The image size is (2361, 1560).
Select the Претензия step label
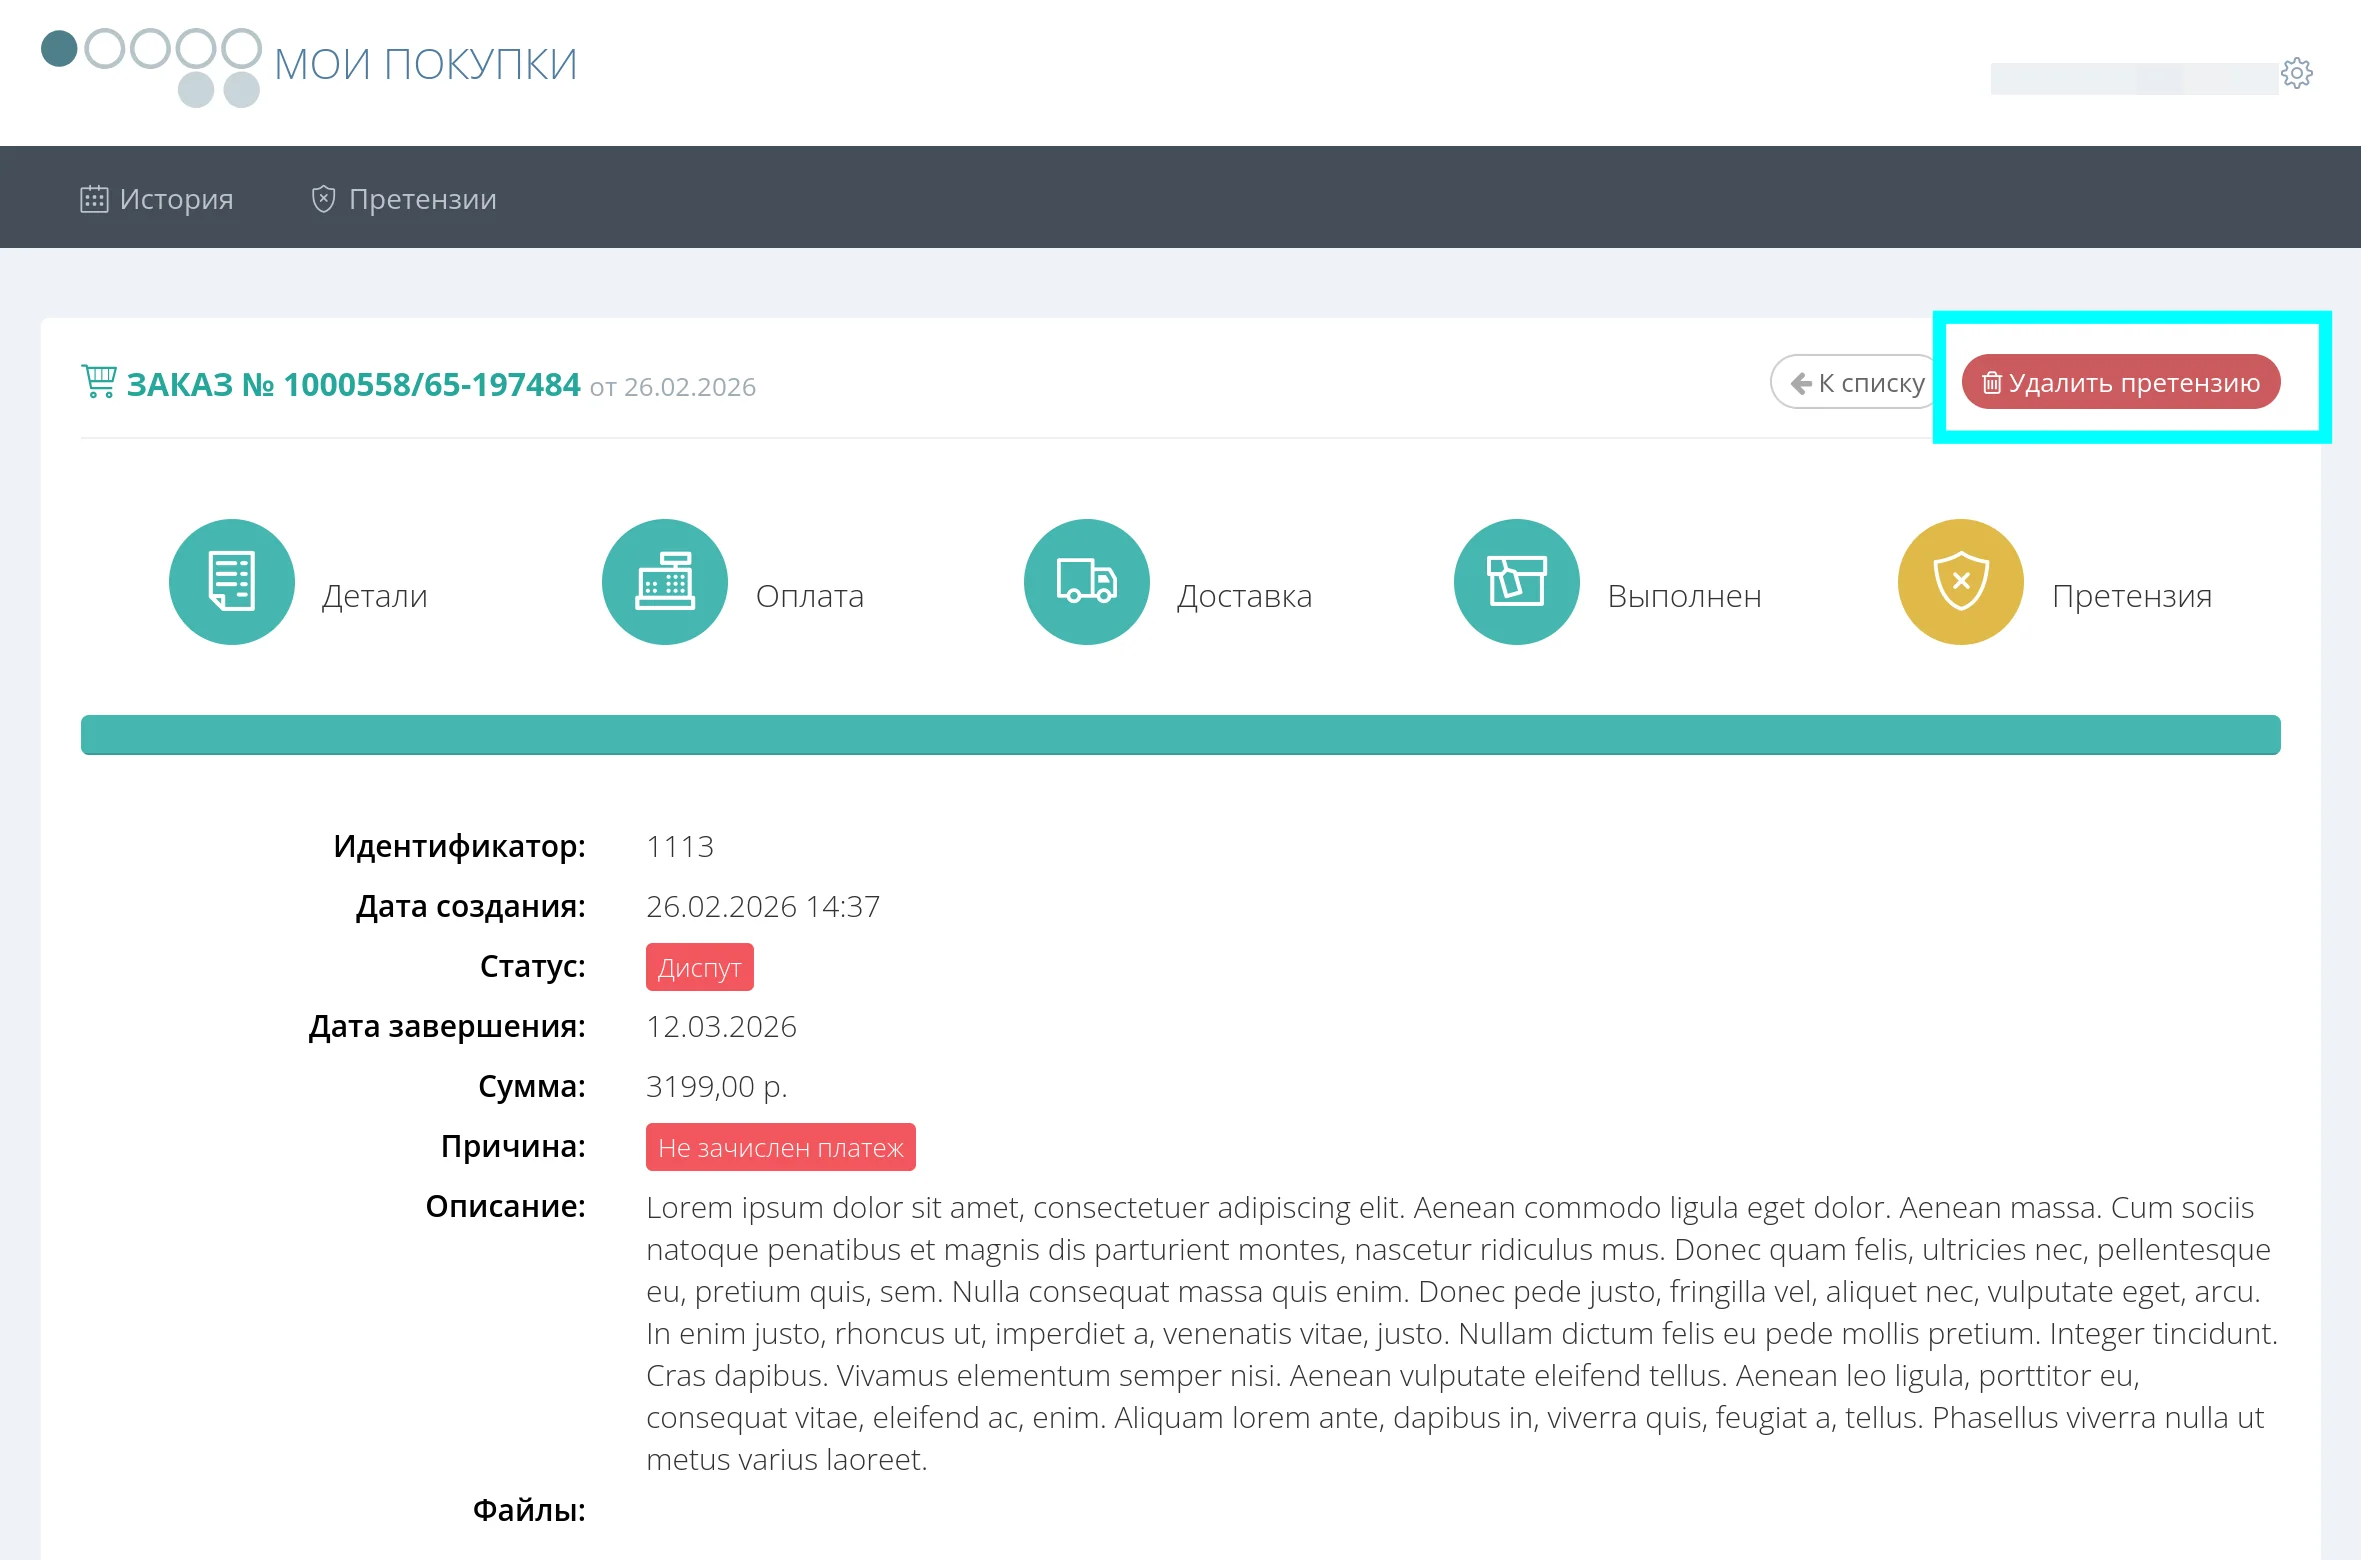[x=2131, y=596]
